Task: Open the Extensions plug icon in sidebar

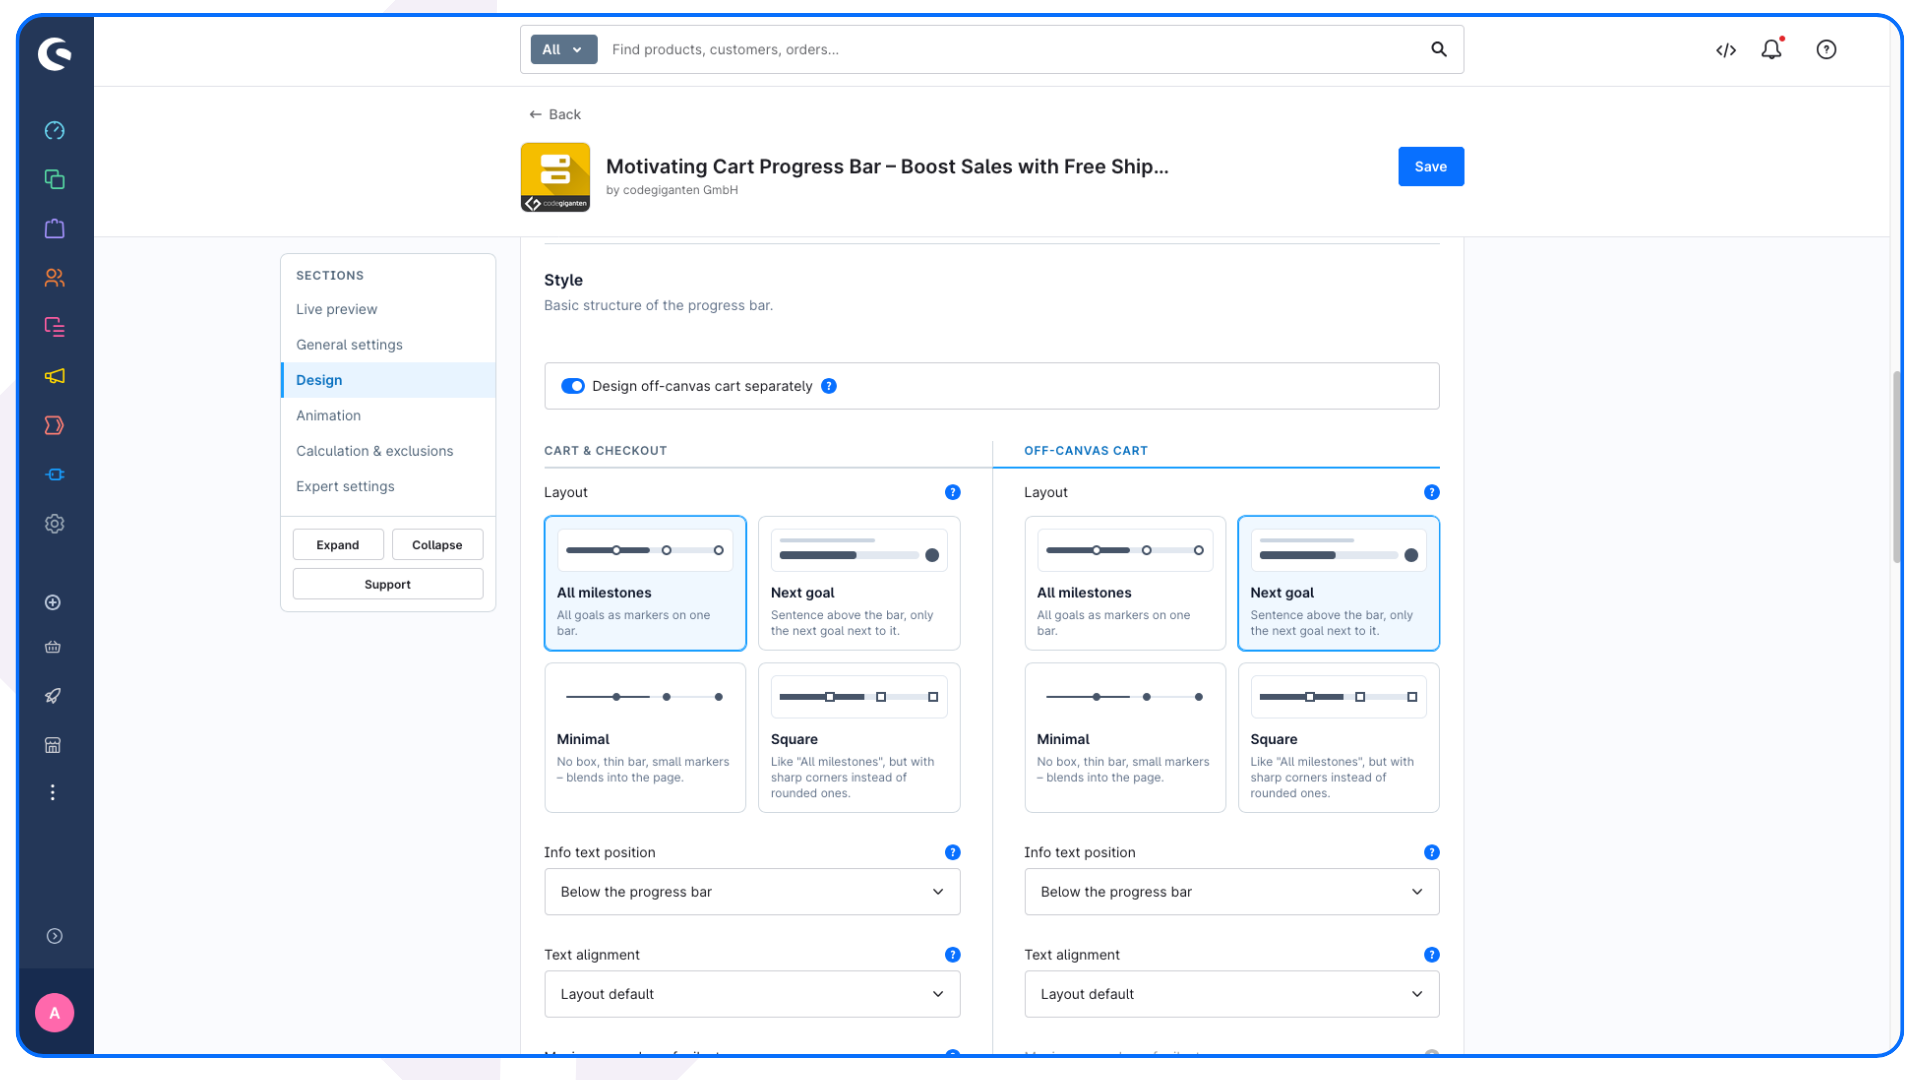Action: [x=55, y=475]
